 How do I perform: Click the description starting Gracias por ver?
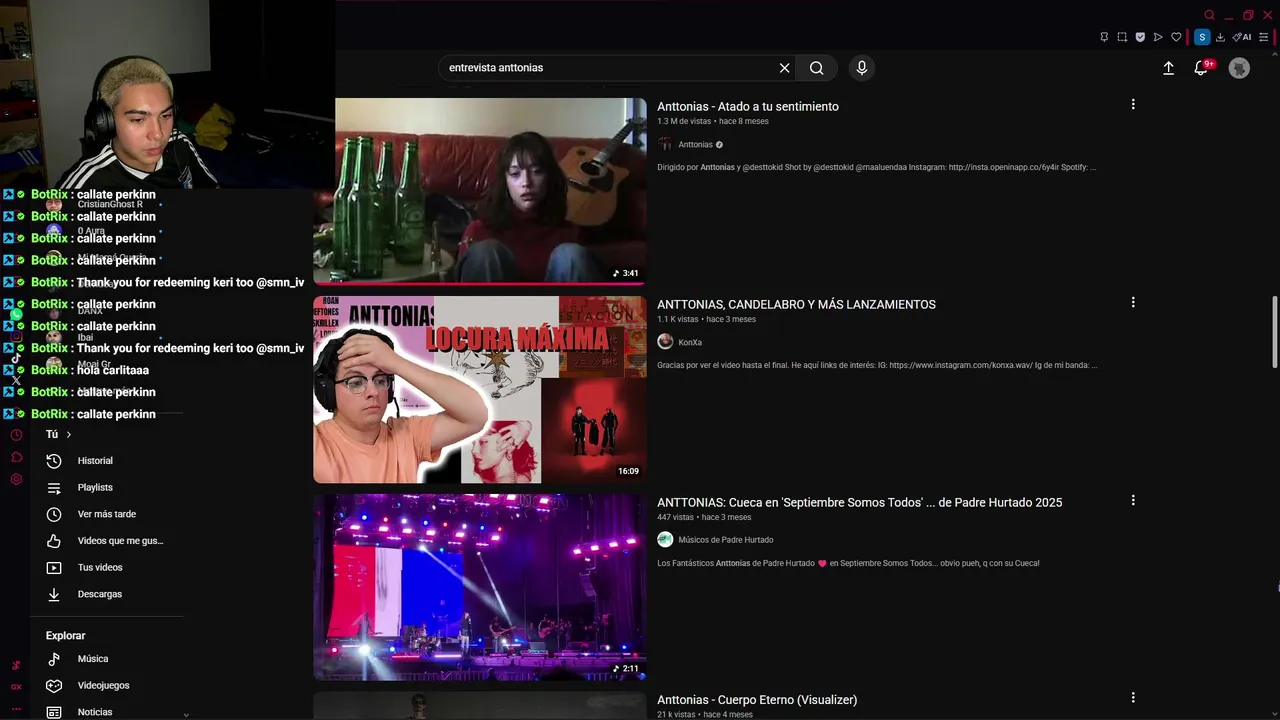click(x=877, y=365)
